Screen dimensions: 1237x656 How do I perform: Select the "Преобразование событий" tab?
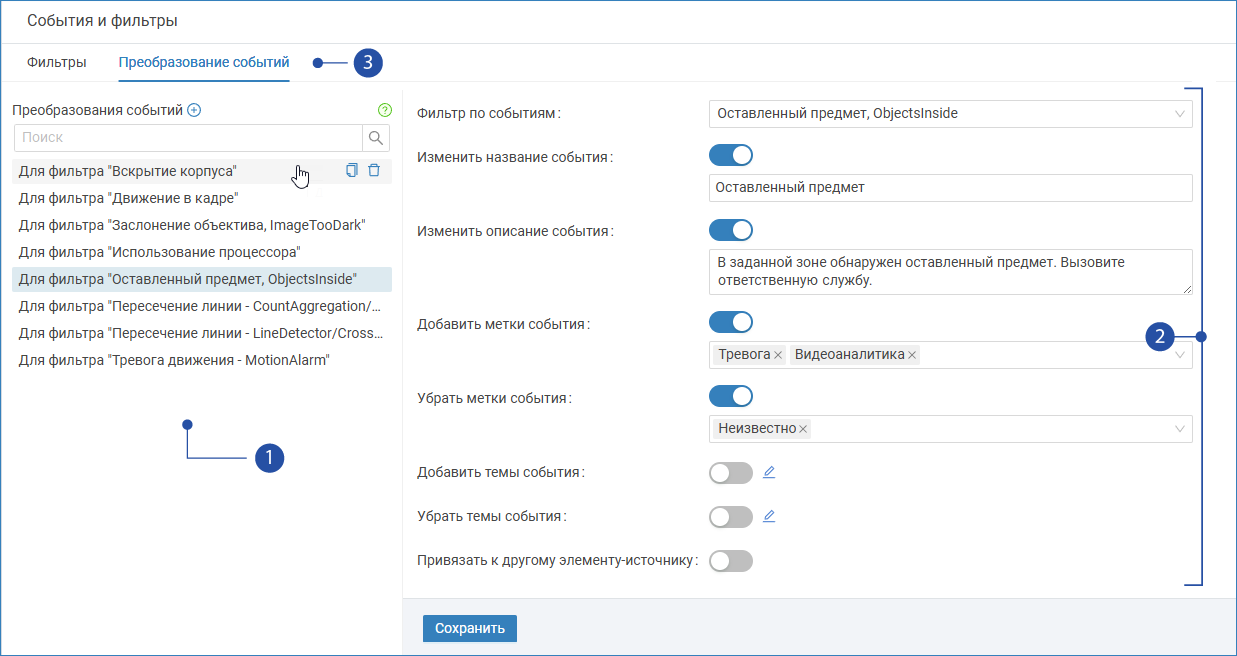[204, 62]
